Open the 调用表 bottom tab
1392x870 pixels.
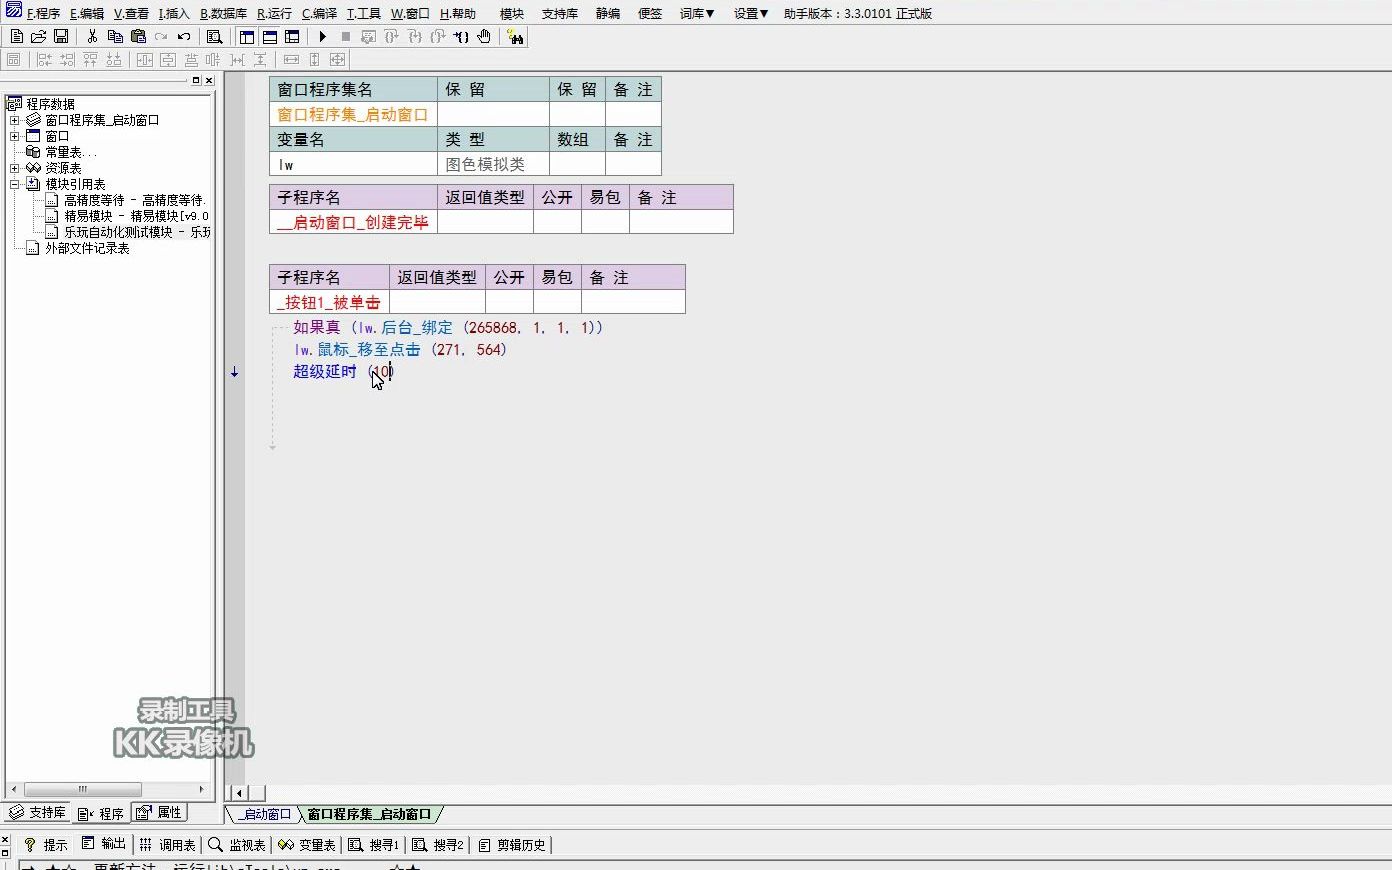coord(167,845)
